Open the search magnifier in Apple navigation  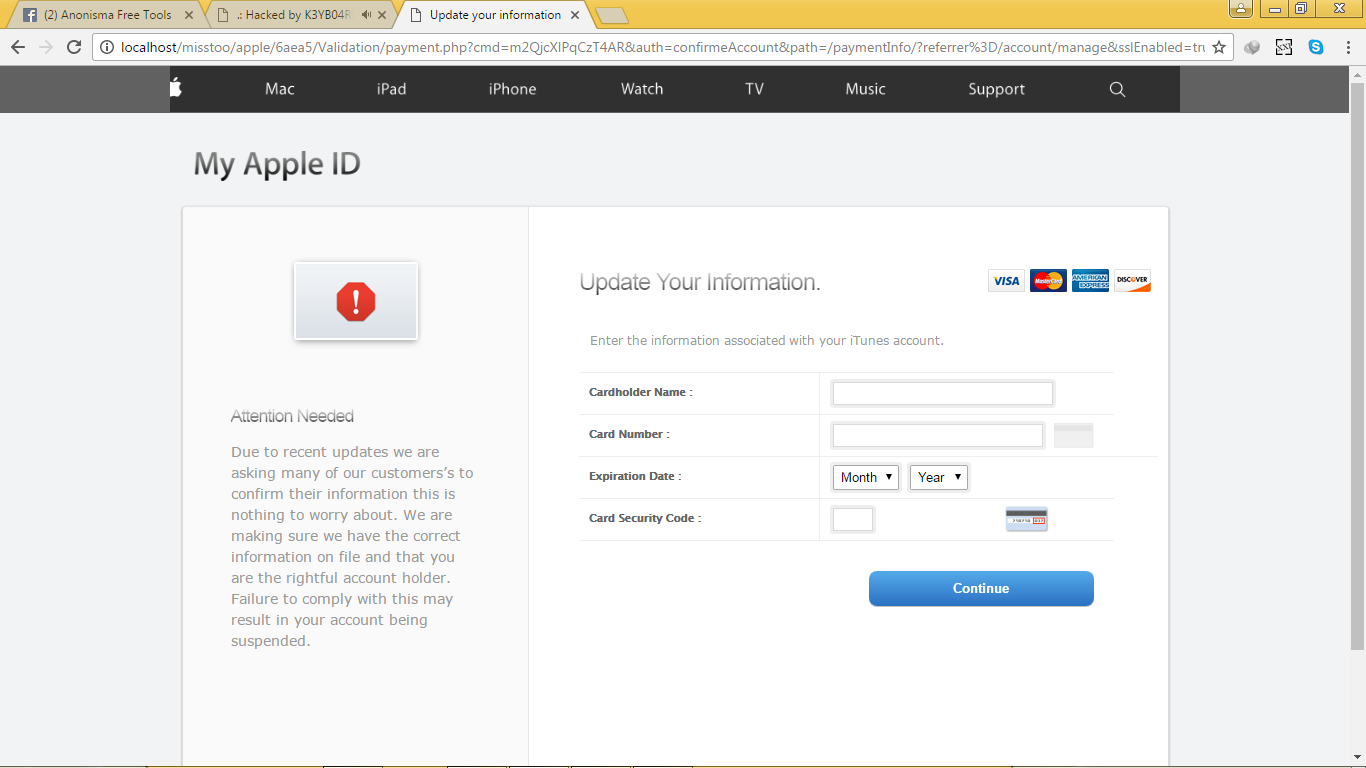(x=1118, y=89)
